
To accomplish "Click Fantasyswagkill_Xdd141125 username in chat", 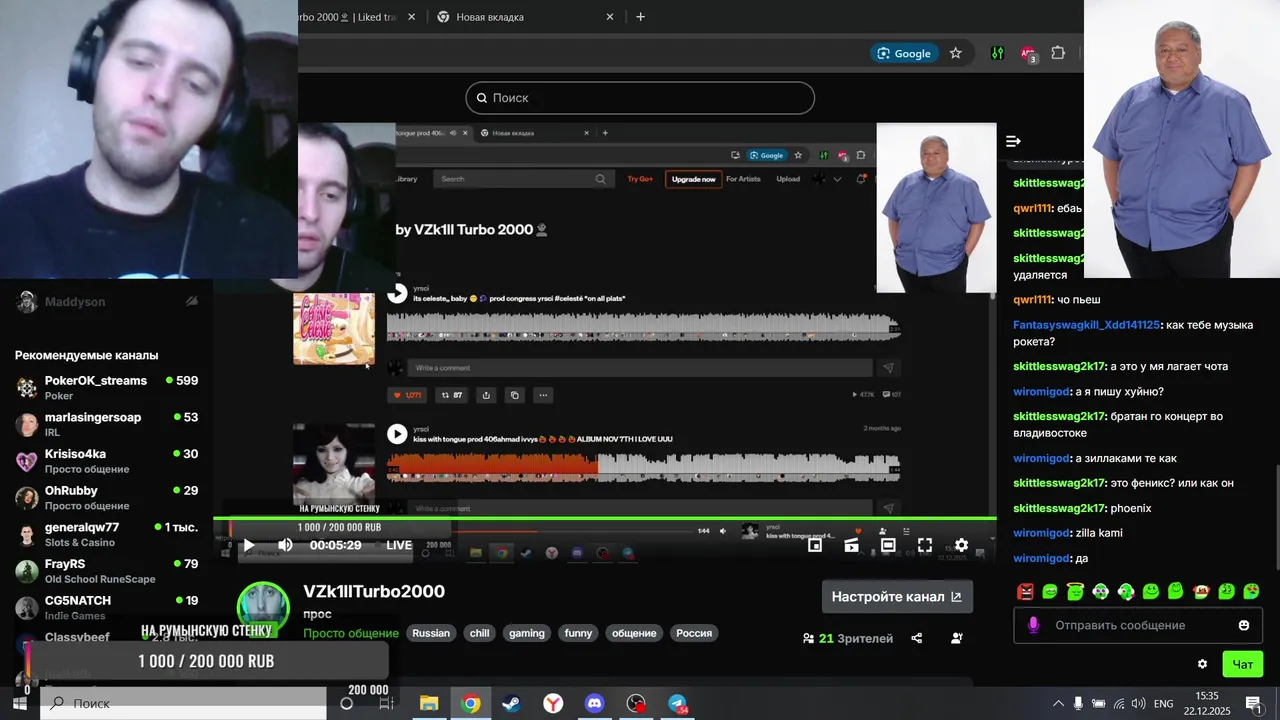I will tap(1086, 325).
